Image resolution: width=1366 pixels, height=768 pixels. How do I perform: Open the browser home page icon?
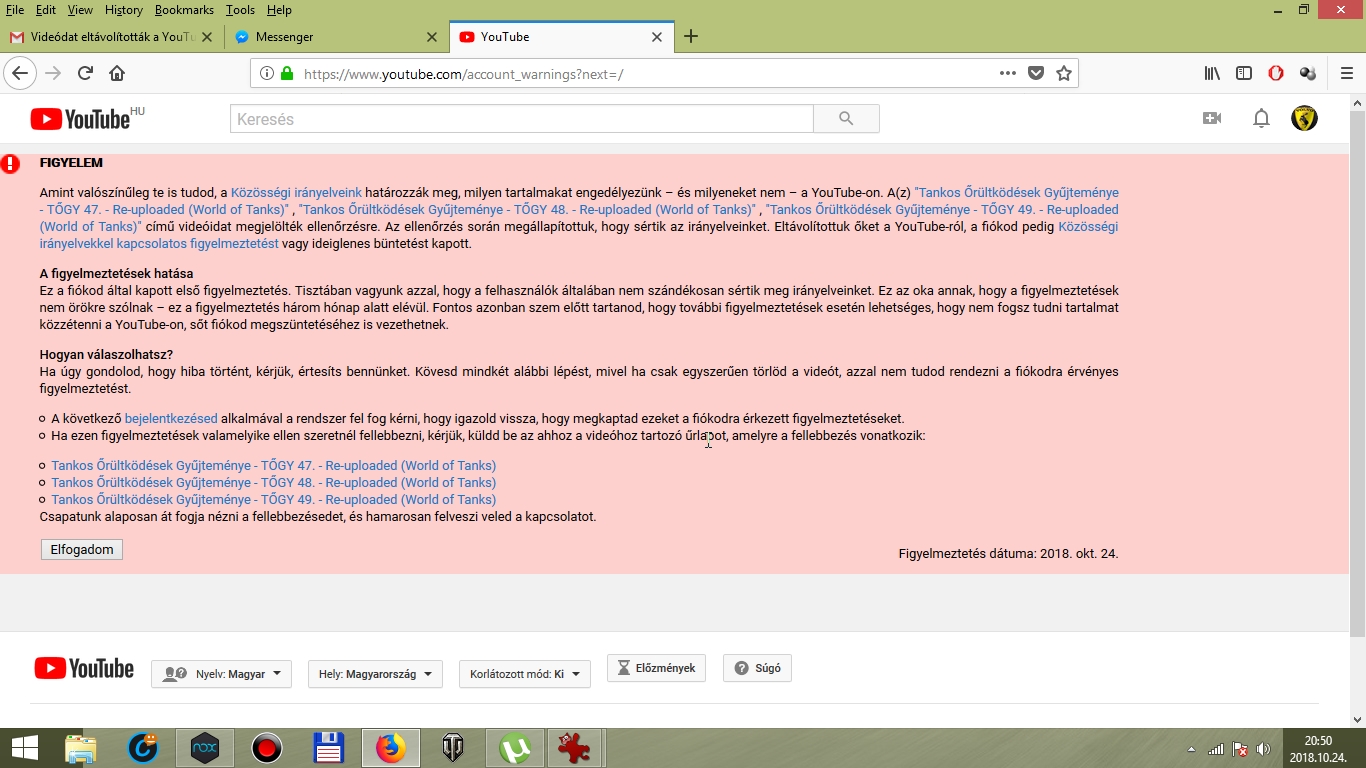click(x=117, y=73)
